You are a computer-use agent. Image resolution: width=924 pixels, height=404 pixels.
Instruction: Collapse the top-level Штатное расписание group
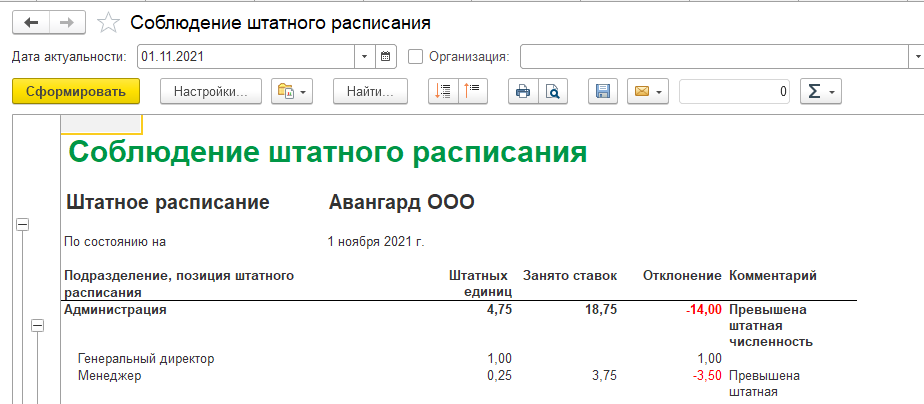coord(22,225)
